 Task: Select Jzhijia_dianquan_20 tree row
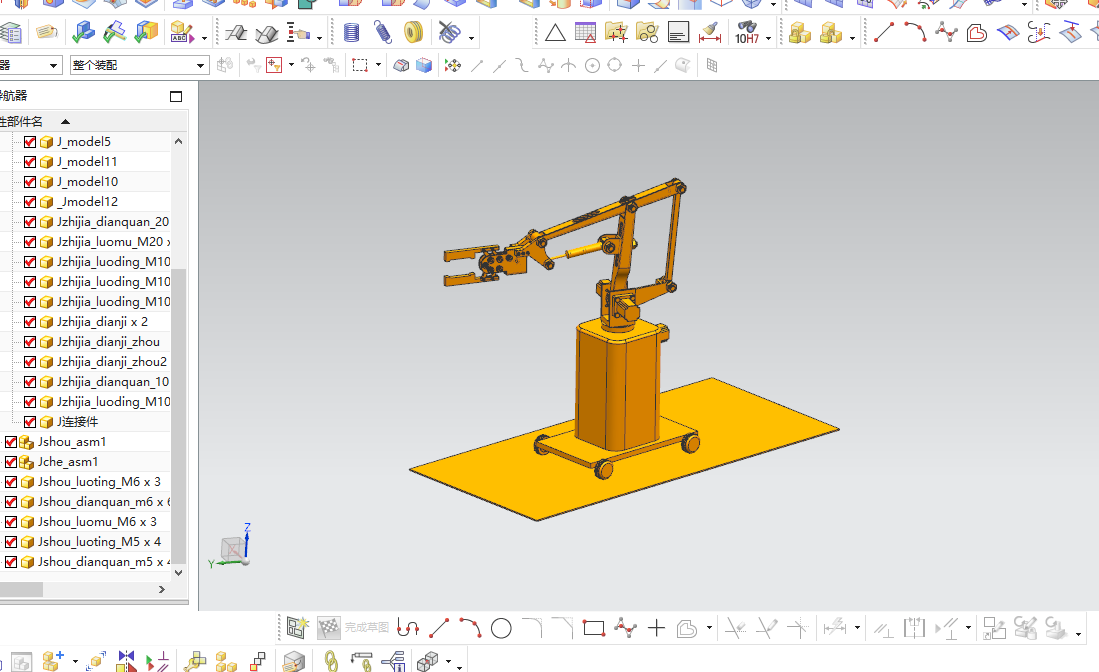(x=112, y=222)
